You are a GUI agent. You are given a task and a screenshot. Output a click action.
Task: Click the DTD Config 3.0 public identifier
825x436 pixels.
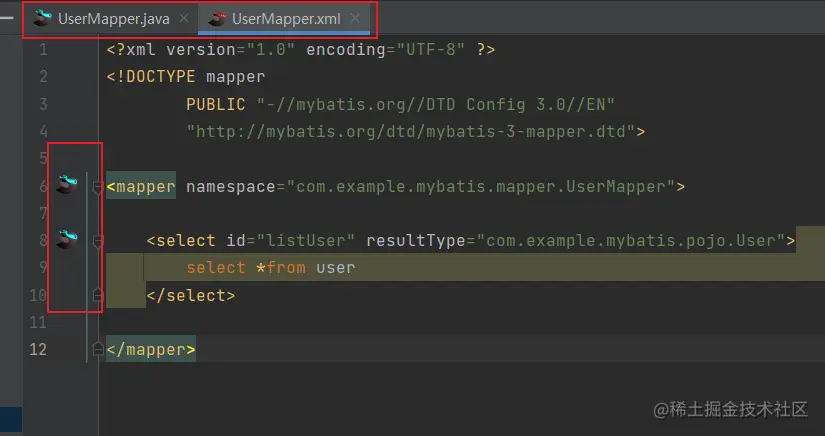[x=436, y=104]
